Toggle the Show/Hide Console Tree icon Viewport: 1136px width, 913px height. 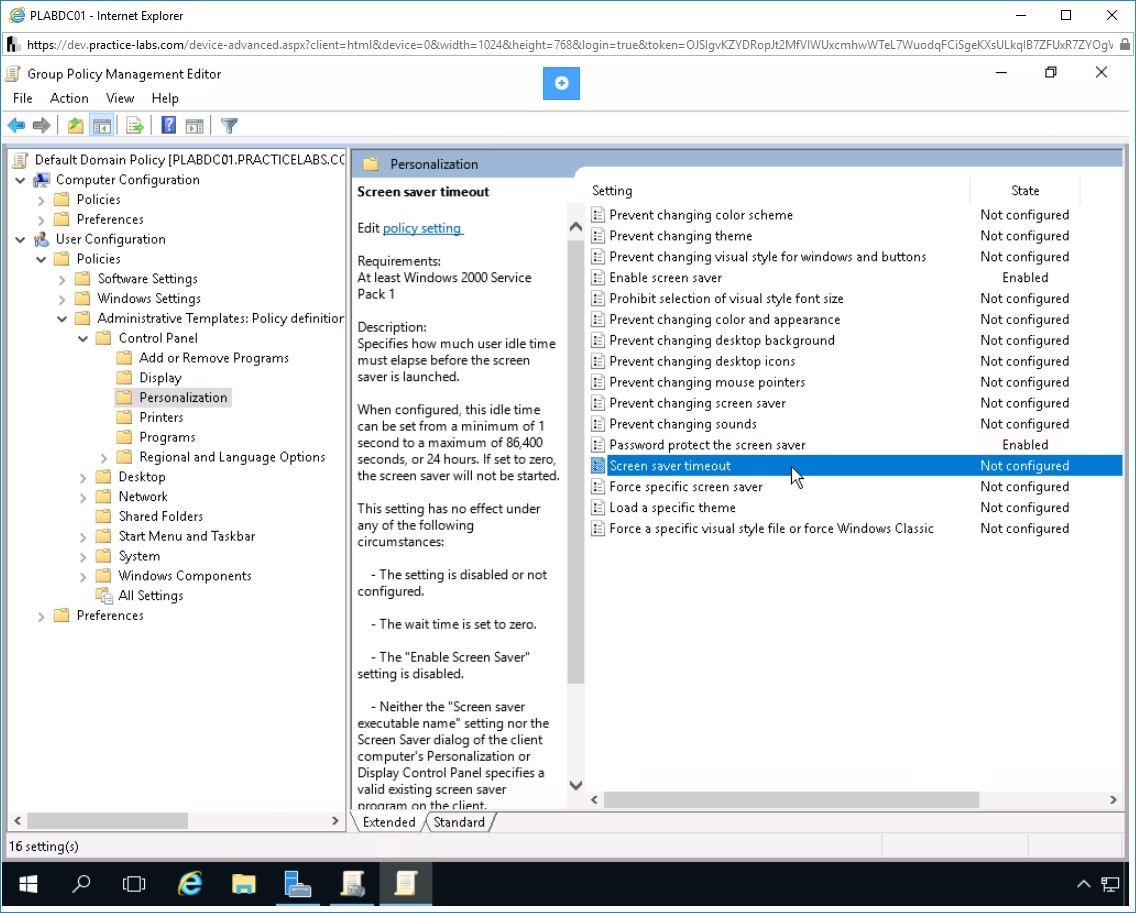pos(101,125)
